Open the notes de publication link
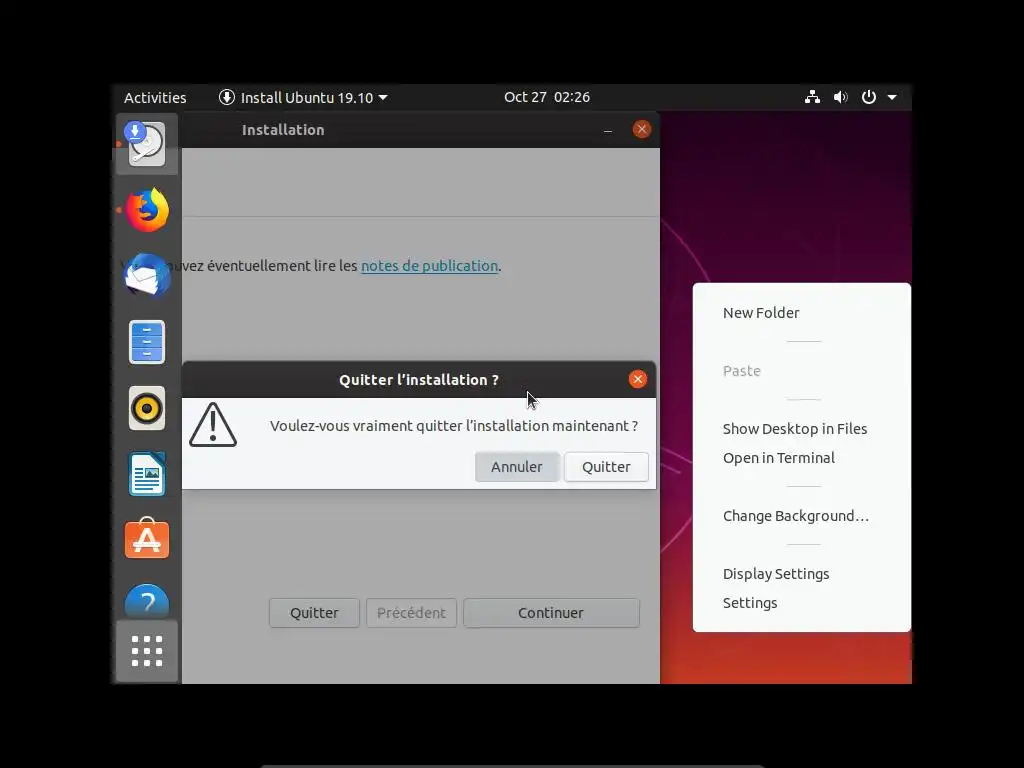The image size is (1024, 768). 430,266
